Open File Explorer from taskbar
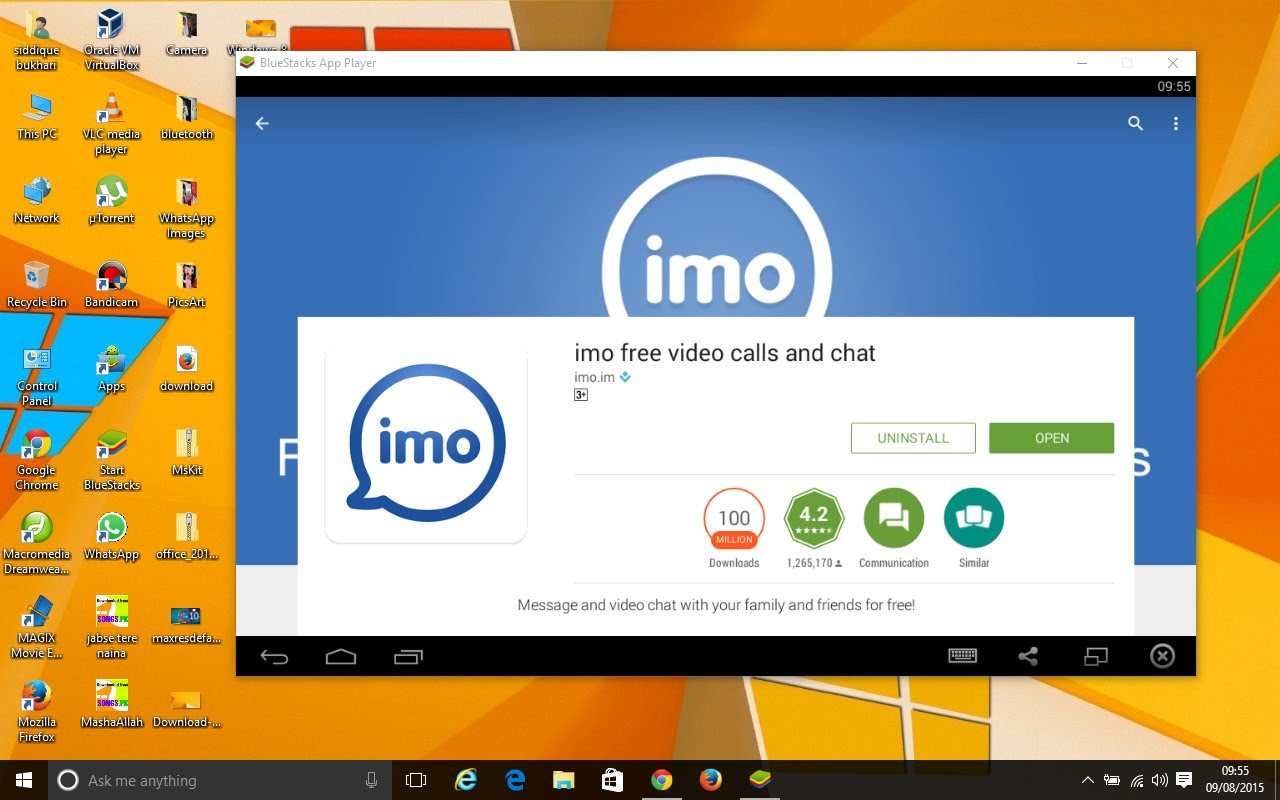The image size is (1280, 800). coord(564,780)
